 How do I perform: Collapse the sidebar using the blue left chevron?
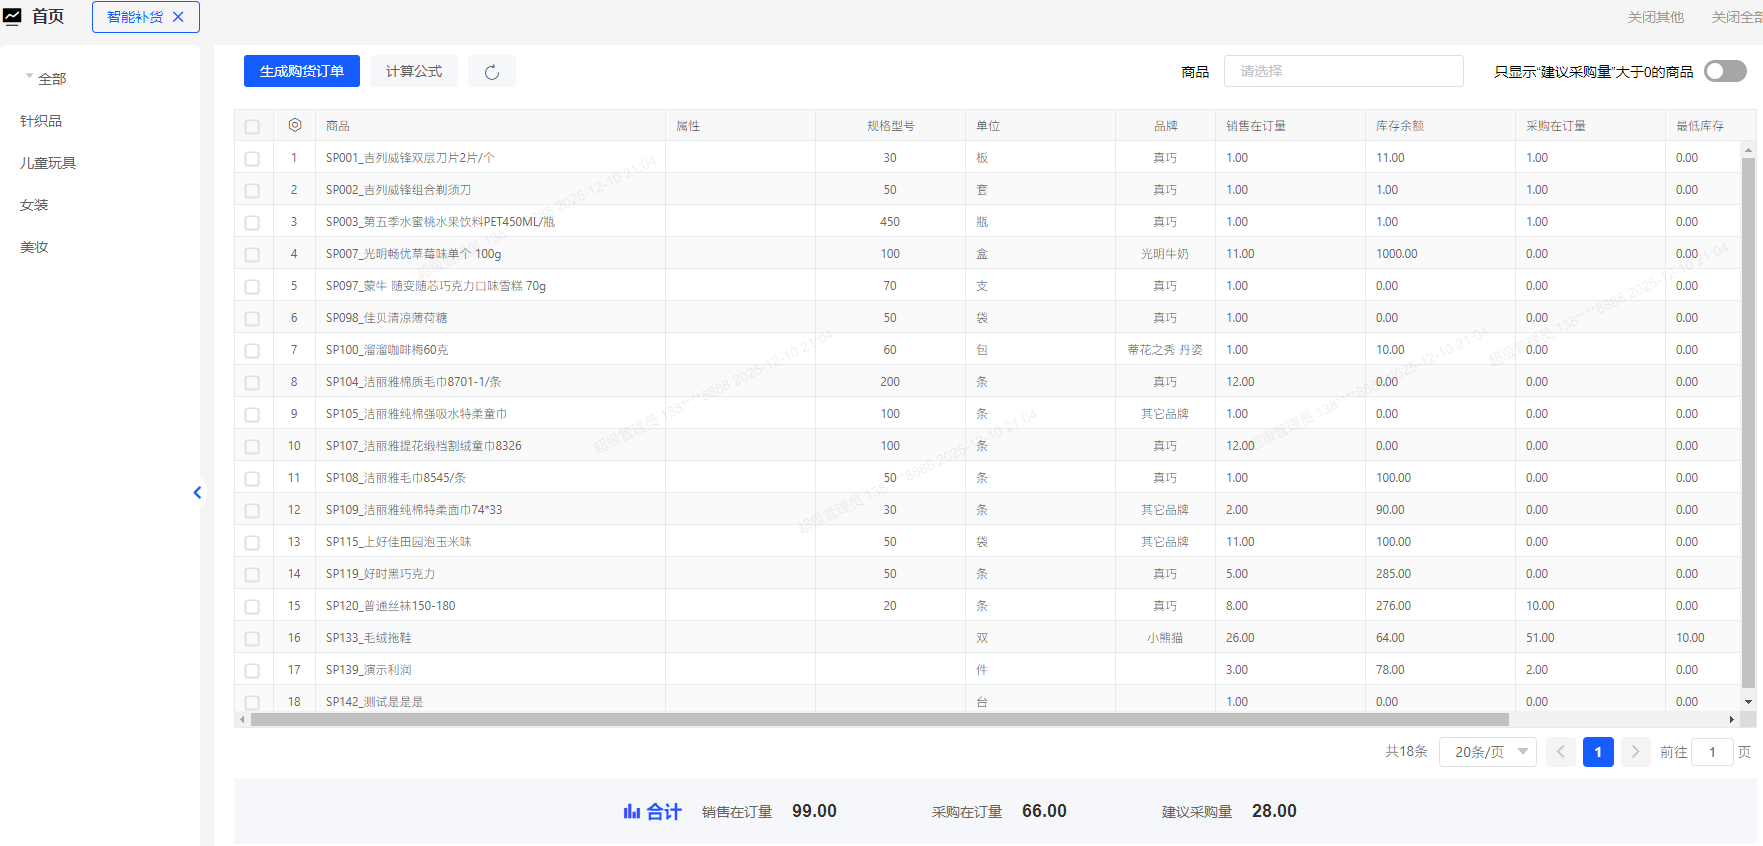click(197, 492)
